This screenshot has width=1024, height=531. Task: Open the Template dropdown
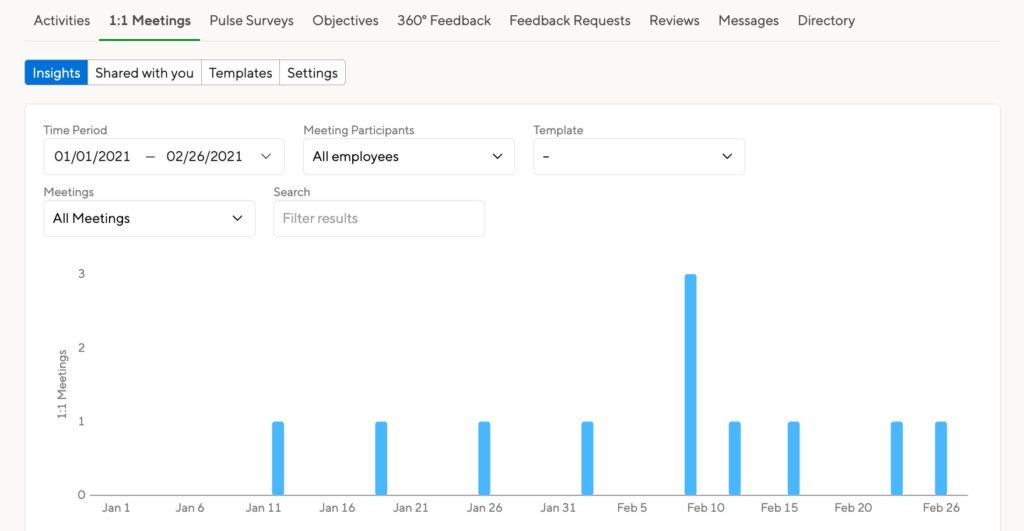[639, 156]
